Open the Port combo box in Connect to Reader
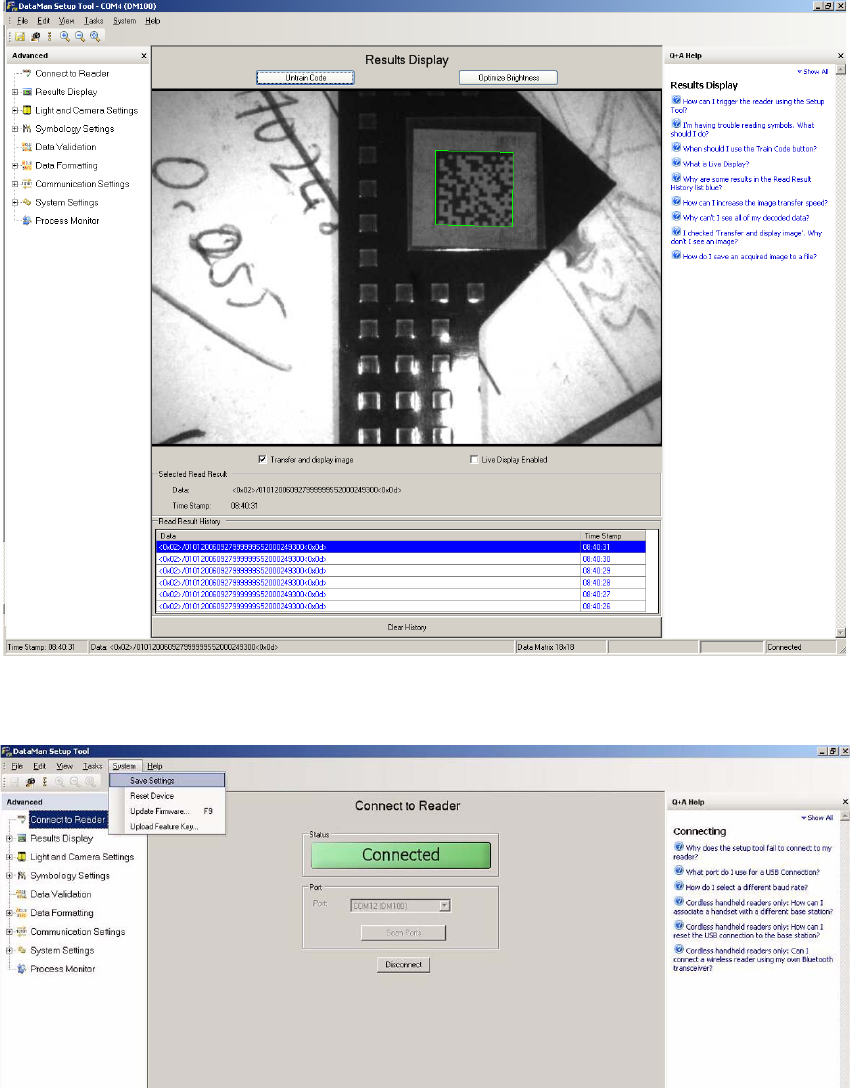This screenshot has height=1088, width=850. [400, 906]
